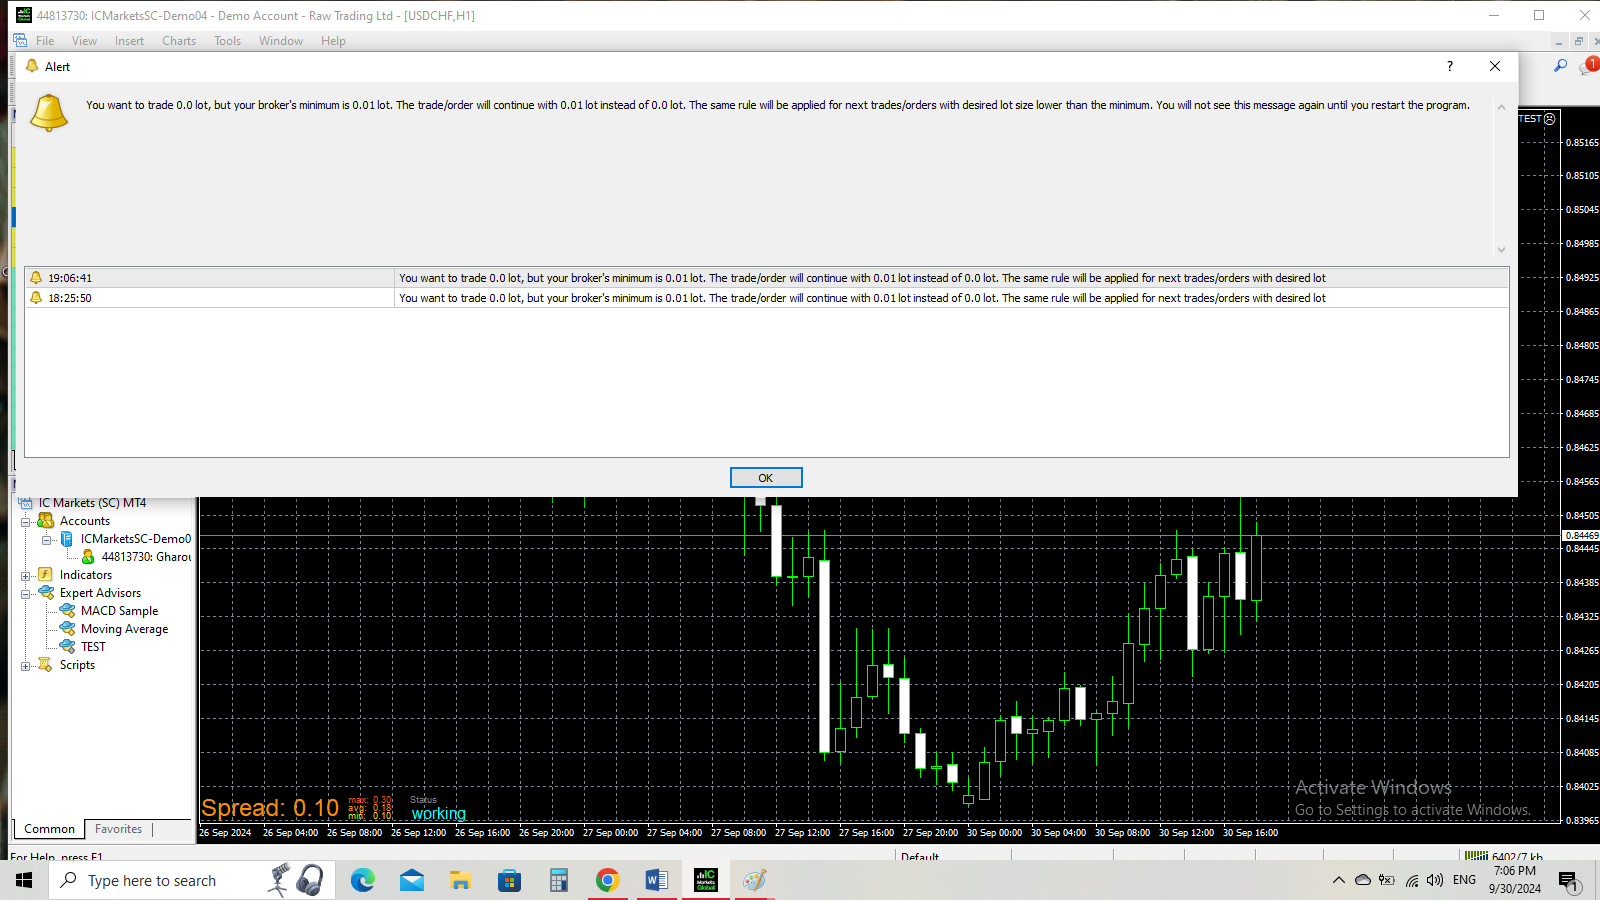Click the MetaTrader document icon next to File
The image size is (1600, 900).
[20, 41]
